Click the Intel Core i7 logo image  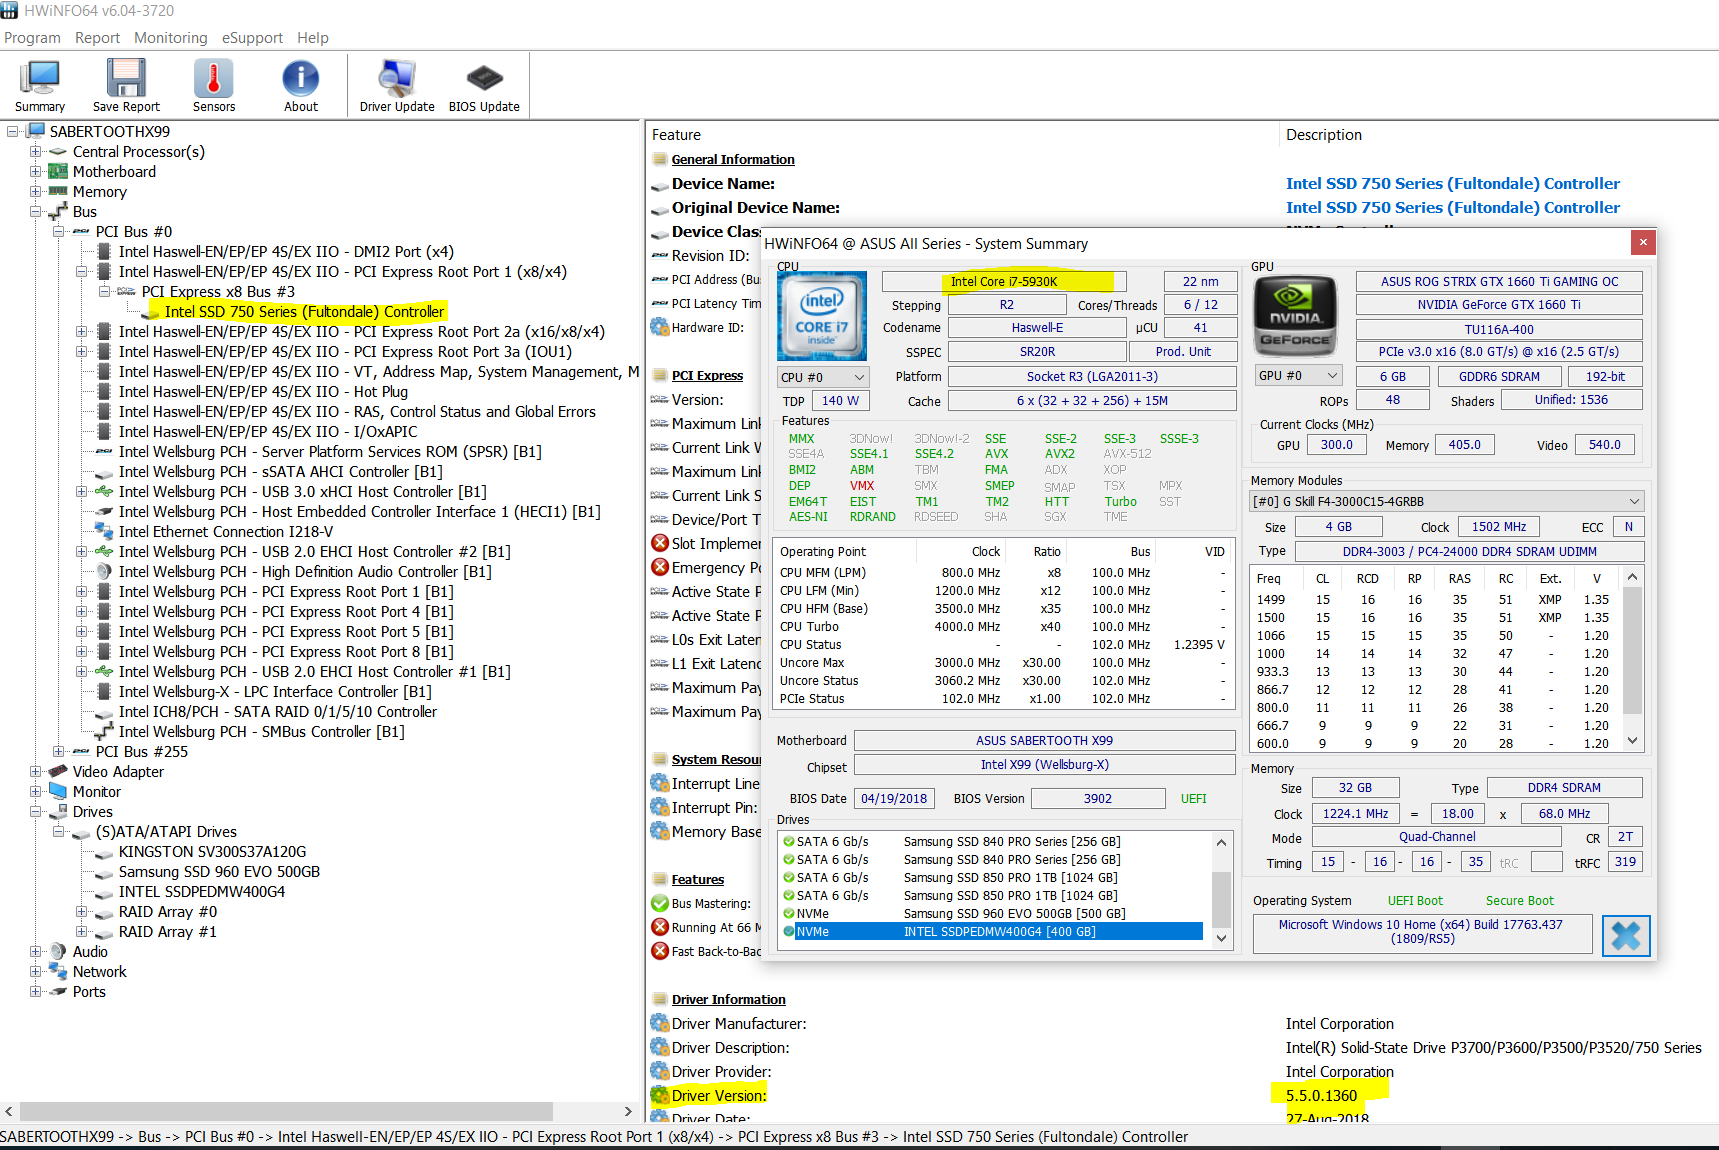click(x=822, y=316)
